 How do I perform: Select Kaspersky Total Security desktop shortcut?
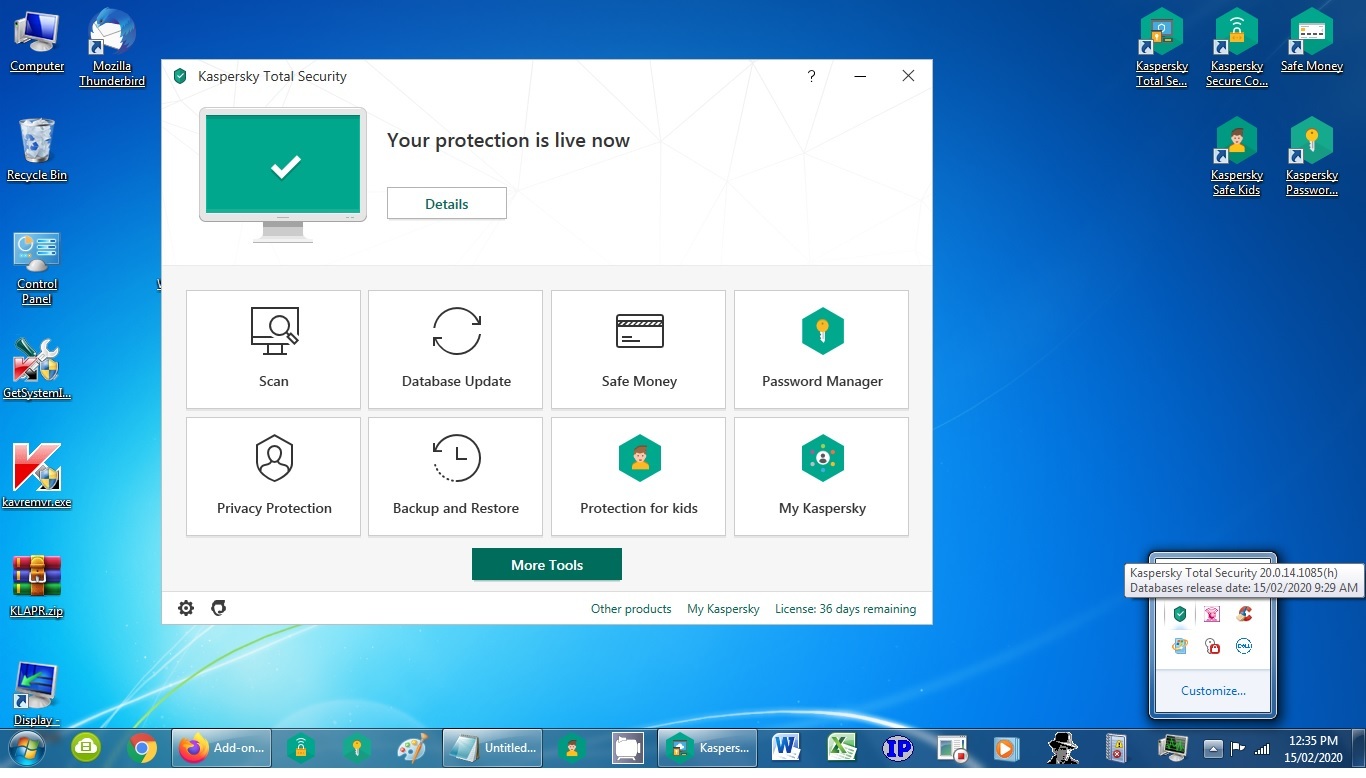(1162, 48)
